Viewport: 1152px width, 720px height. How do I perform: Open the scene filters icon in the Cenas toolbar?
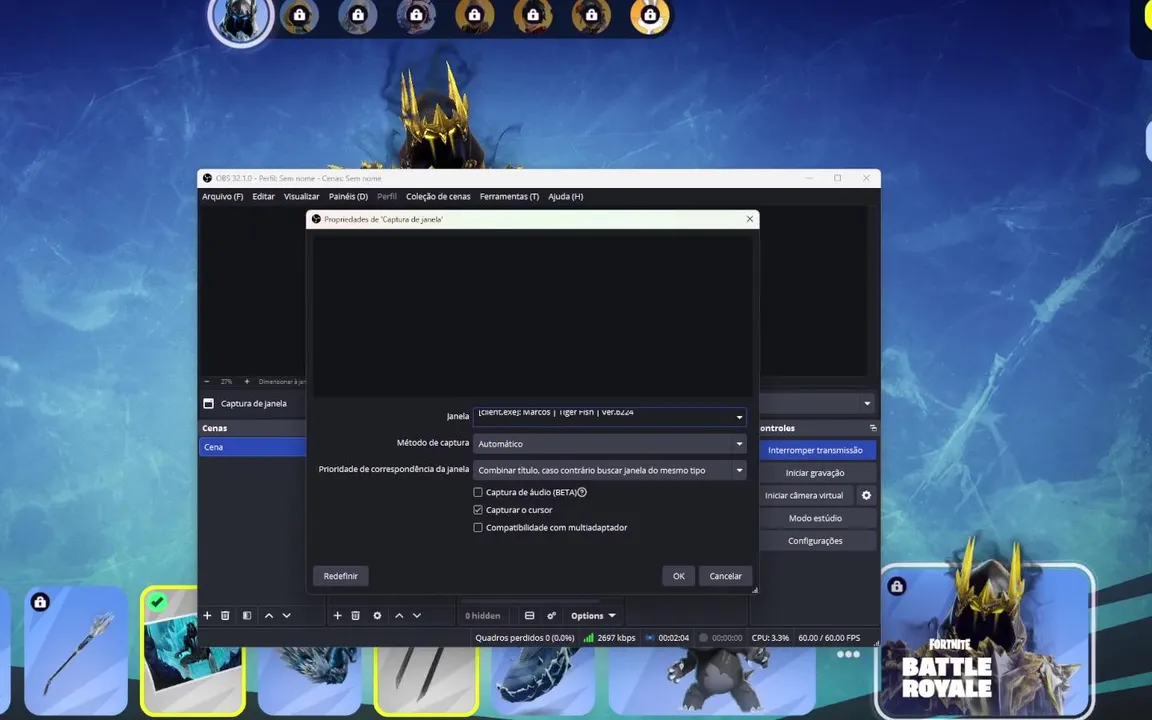[247, 616]
